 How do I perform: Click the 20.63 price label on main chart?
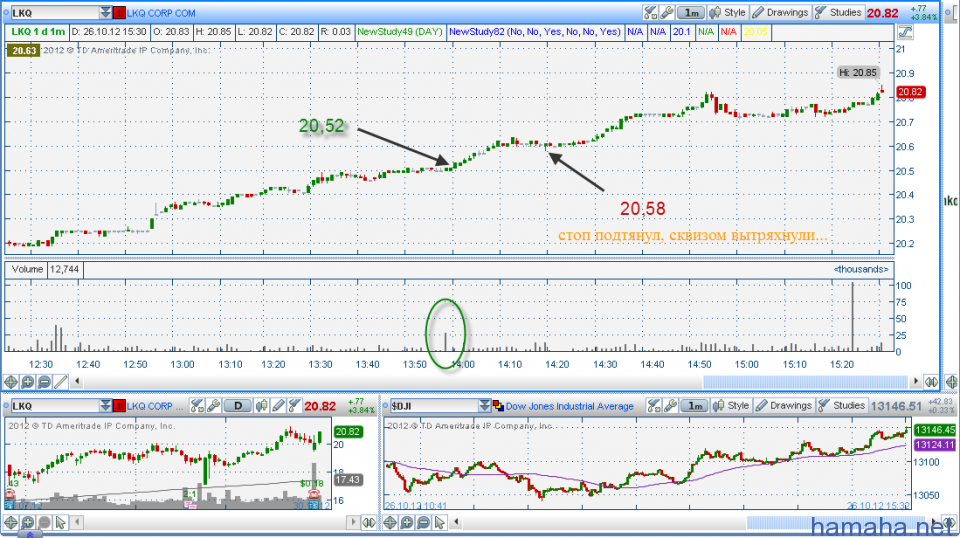[x=24, y=51]
